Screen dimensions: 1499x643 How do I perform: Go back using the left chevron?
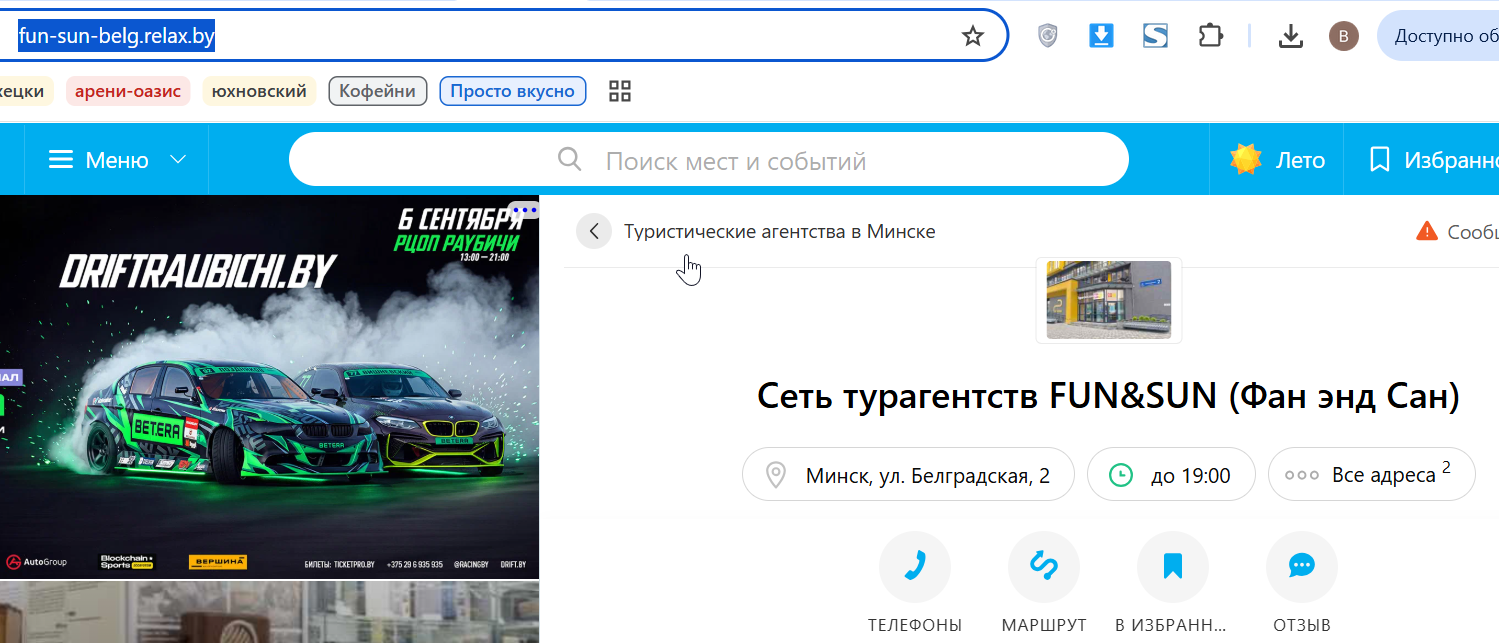click(594, 232)
